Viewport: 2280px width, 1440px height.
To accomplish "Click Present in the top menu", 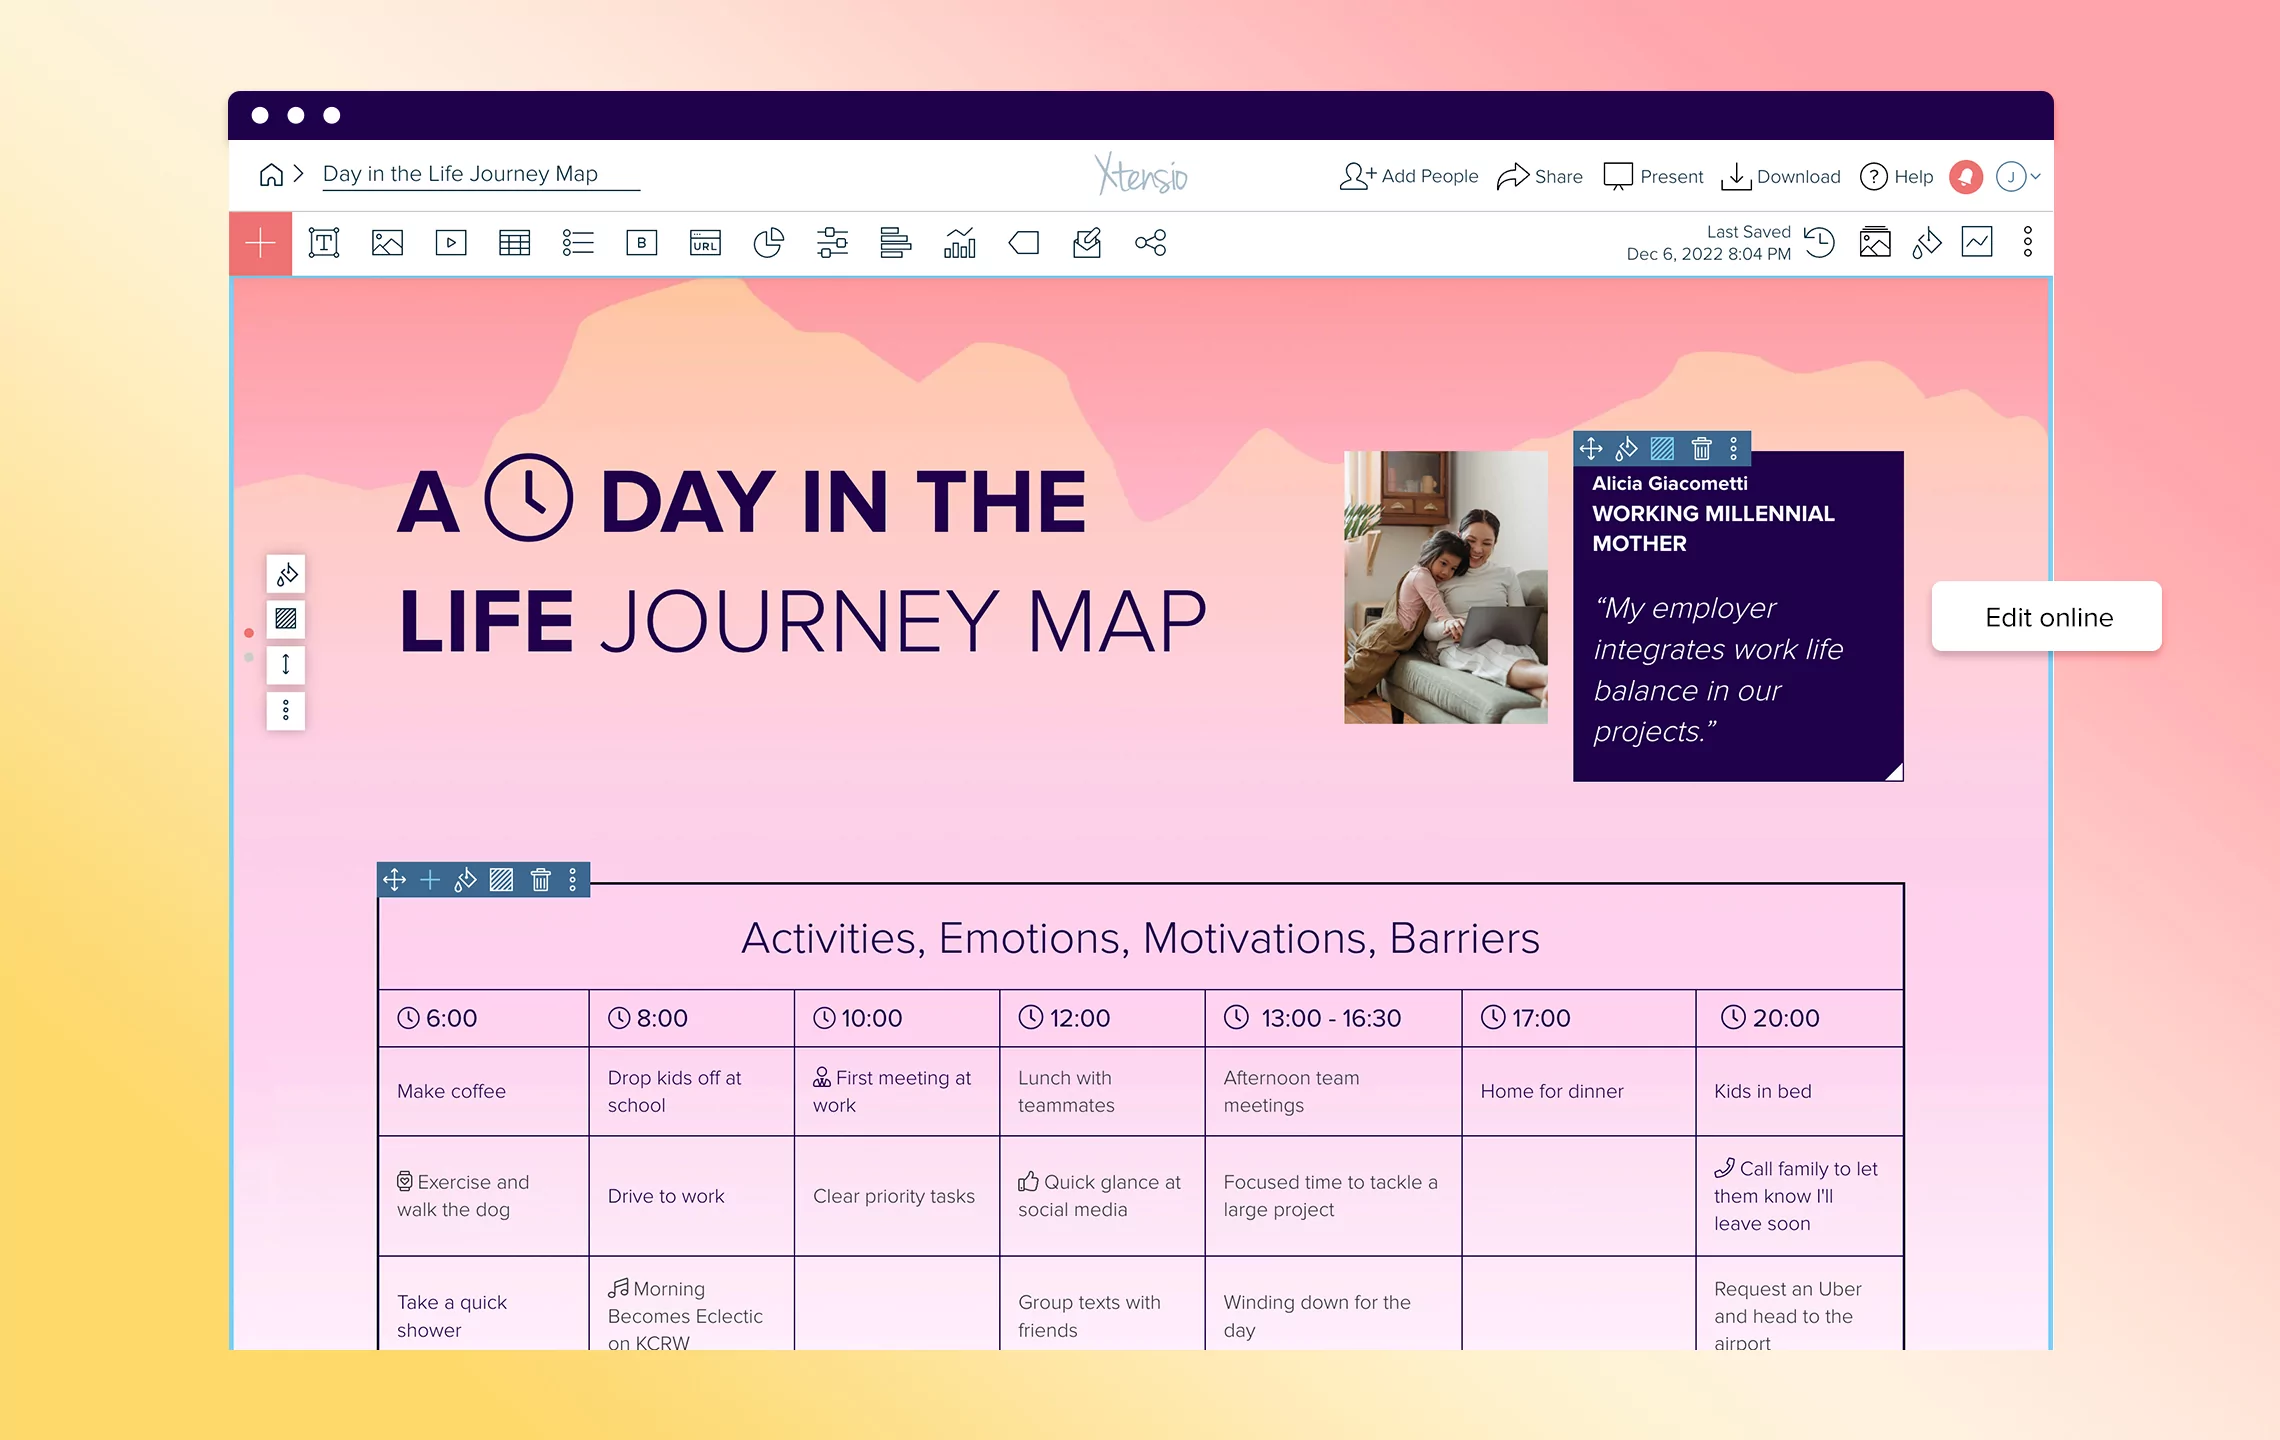I will coord(1653,176).
